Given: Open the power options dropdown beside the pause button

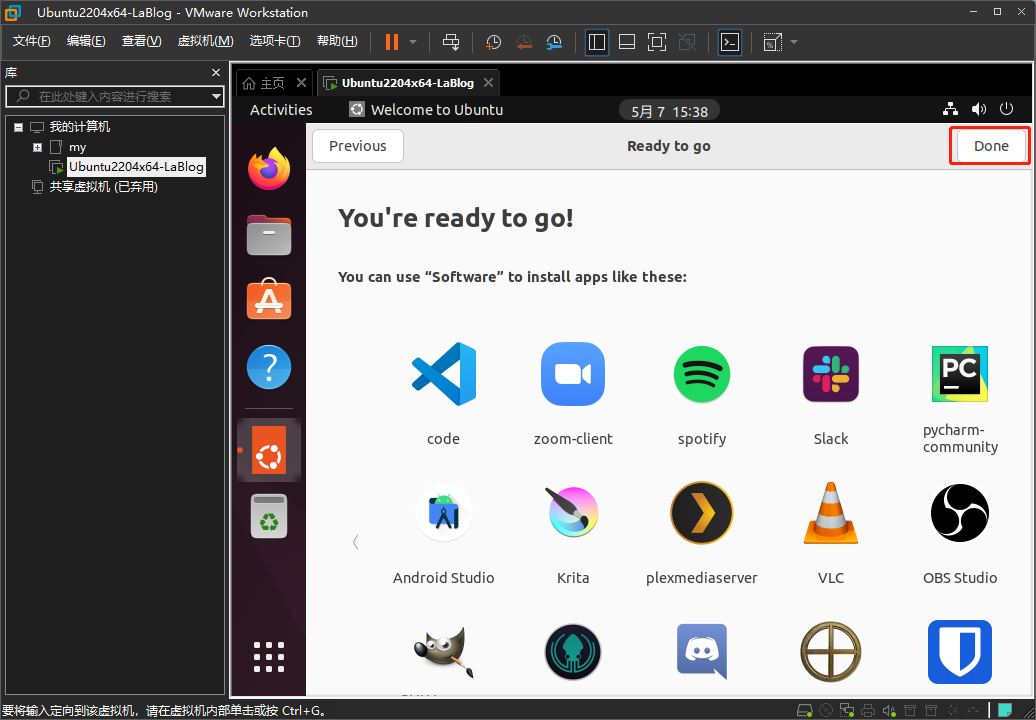Looking at the screenshot, I should pos(413,42).
